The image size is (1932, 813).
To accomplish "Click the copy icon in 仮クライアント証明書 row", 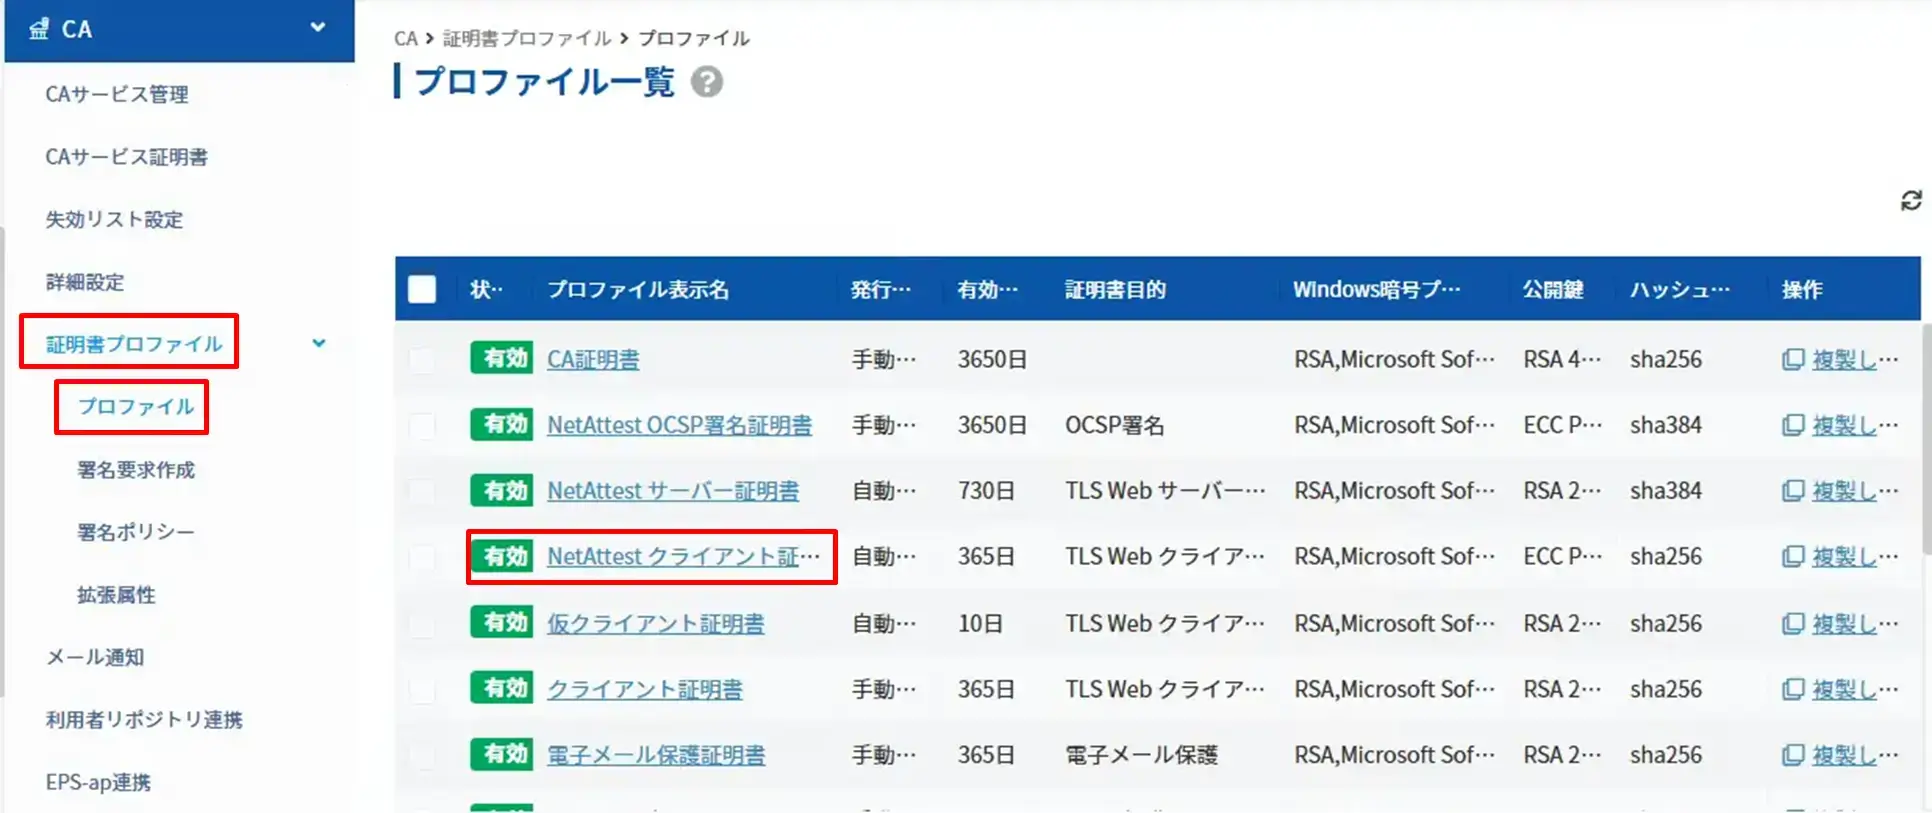I will click(x=1792, y=624).
